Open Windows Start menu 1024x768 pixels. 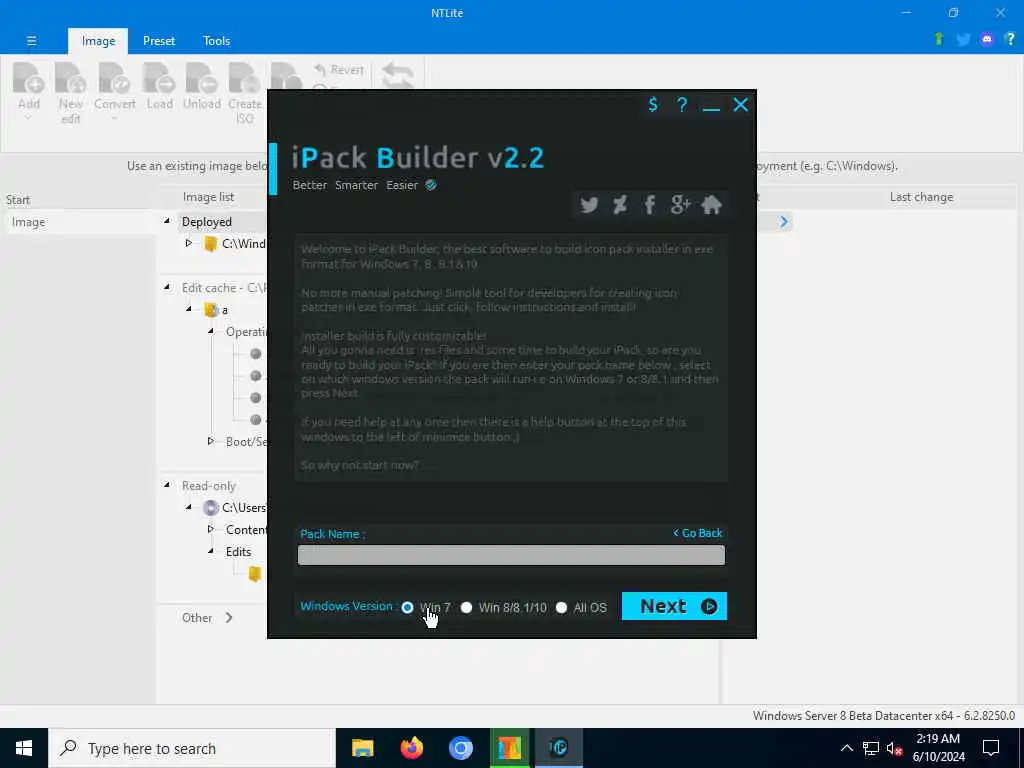[x=24, y=748]
